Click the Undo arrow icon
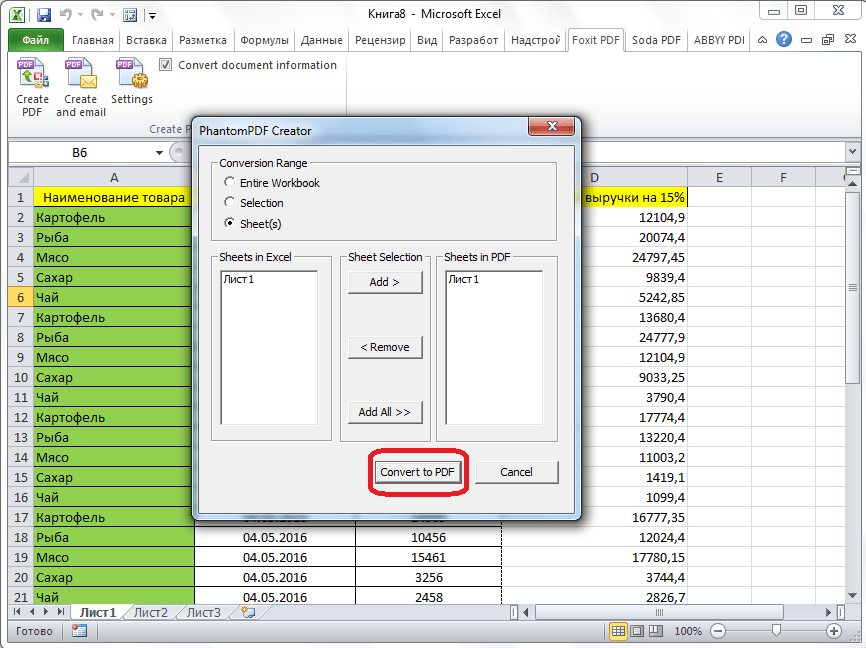 (x=68, y=15)
